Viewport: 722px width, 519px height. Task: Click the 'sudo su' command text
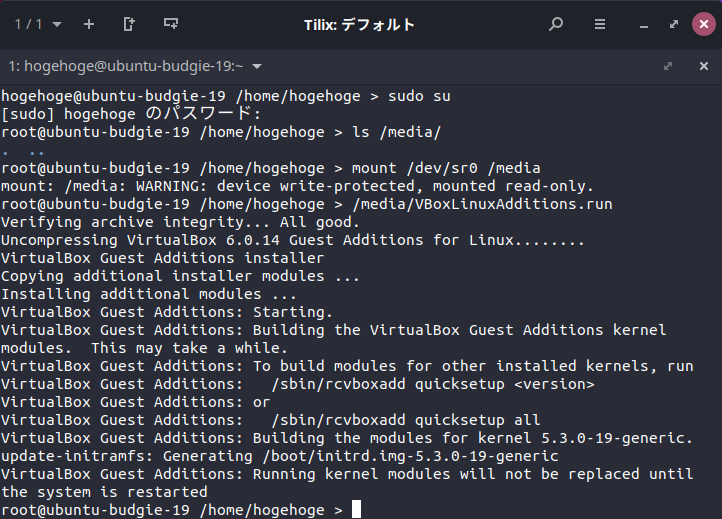pos(419,96)
